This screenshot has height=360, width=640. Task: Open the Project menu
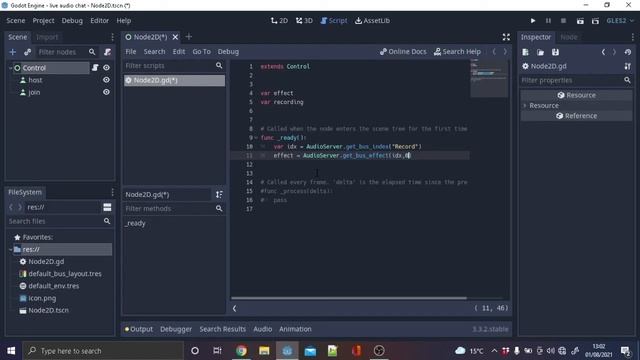tap(43, 20)
